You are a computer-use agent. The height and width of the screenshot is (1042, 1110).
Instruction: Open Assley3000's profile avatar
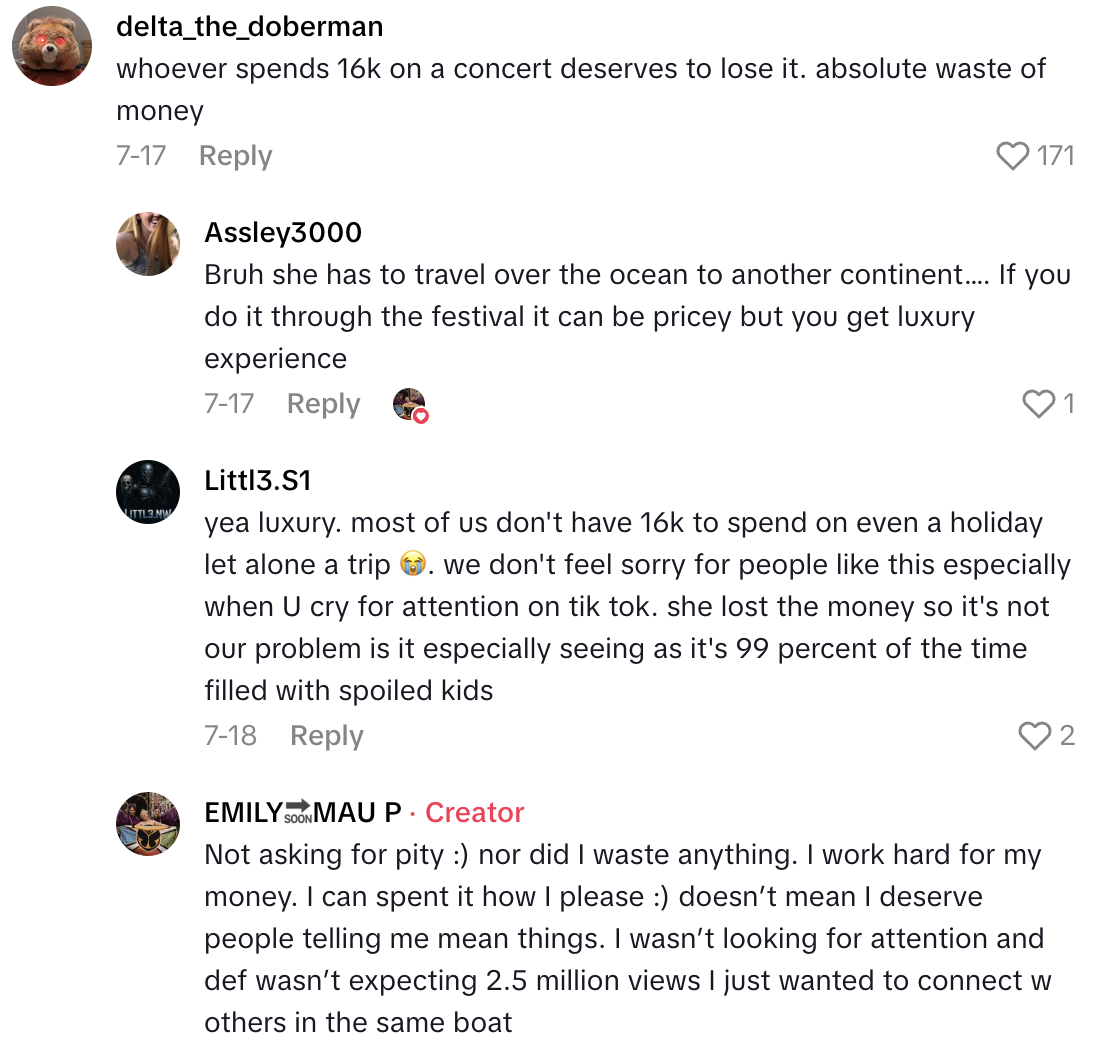coord(148,244)
